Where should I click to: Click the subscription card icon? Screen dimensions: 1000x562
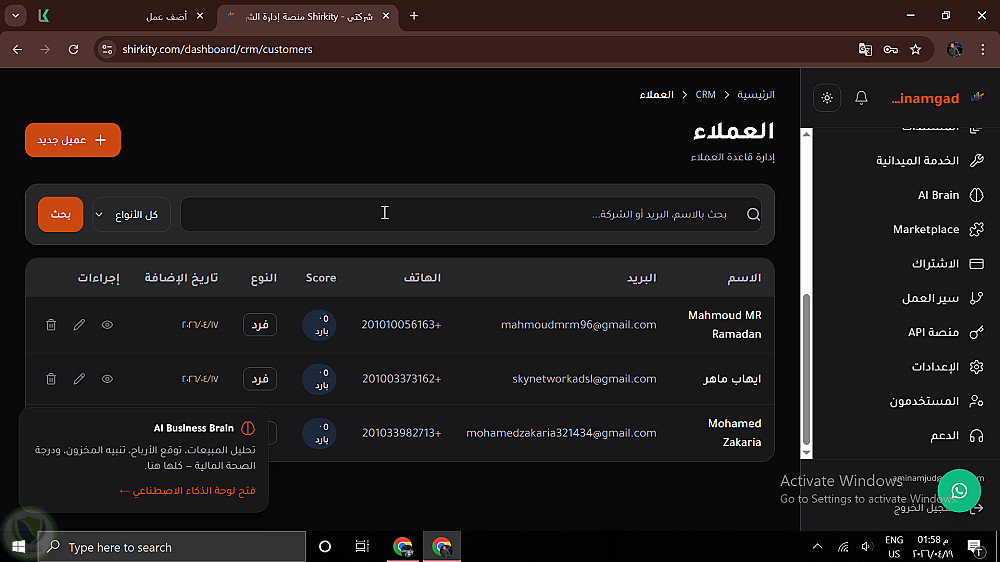[976, 264]
